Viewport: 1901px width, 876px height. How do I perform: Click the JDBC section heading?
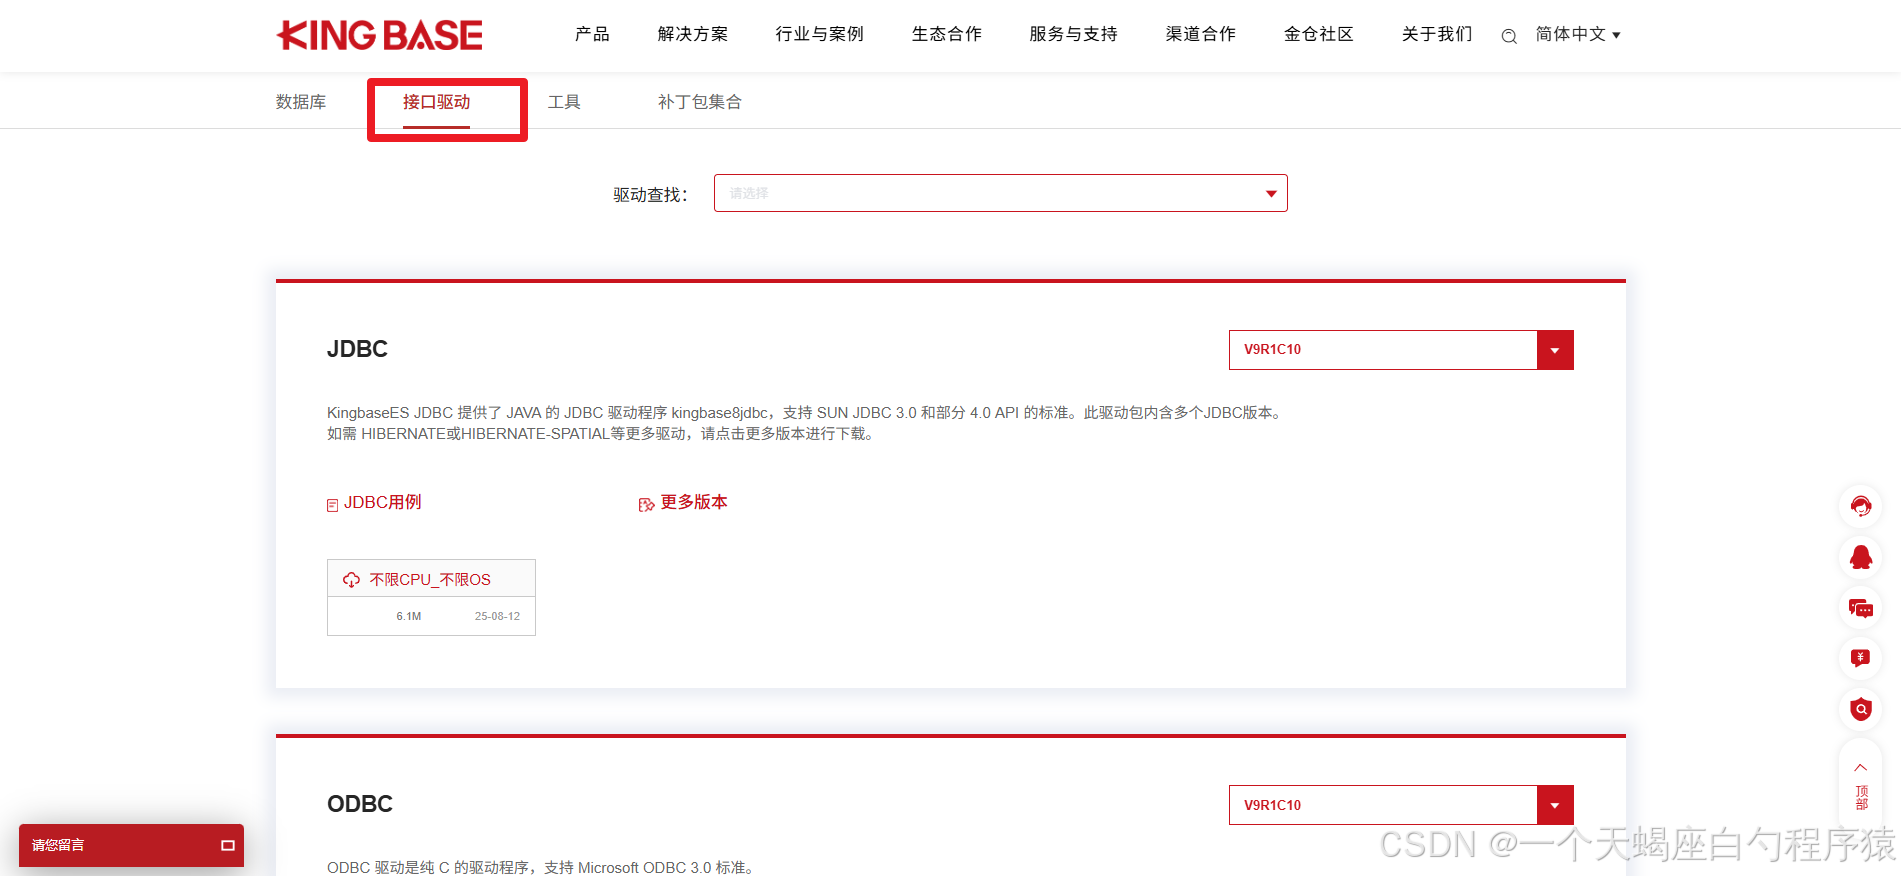click(x=357, y=349)
